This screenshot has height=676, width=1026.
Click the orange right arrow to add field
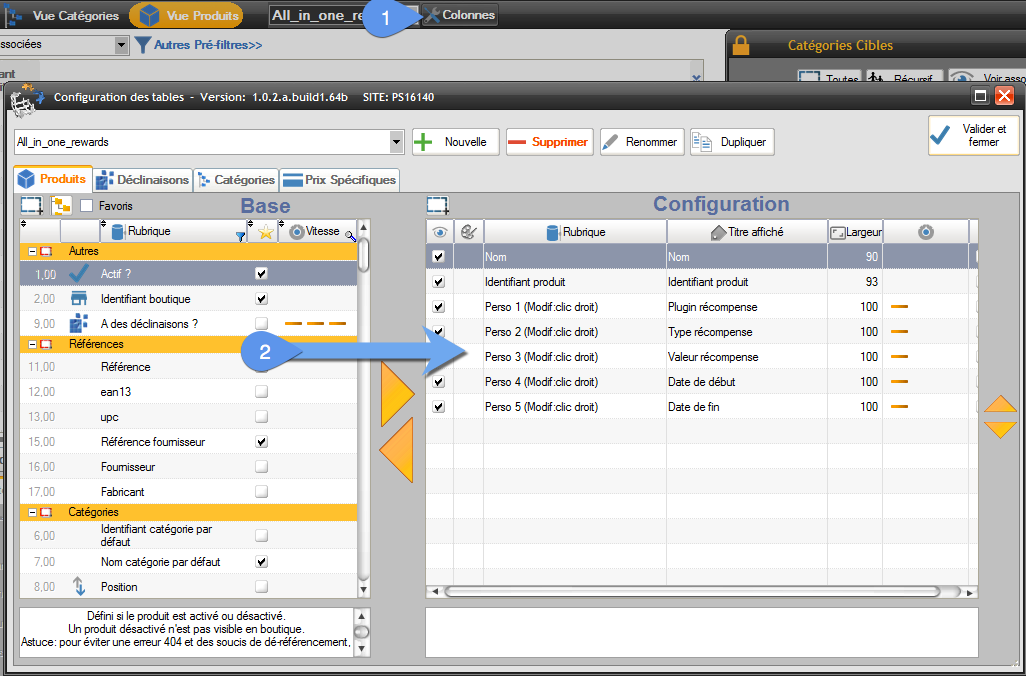(396, 395)
